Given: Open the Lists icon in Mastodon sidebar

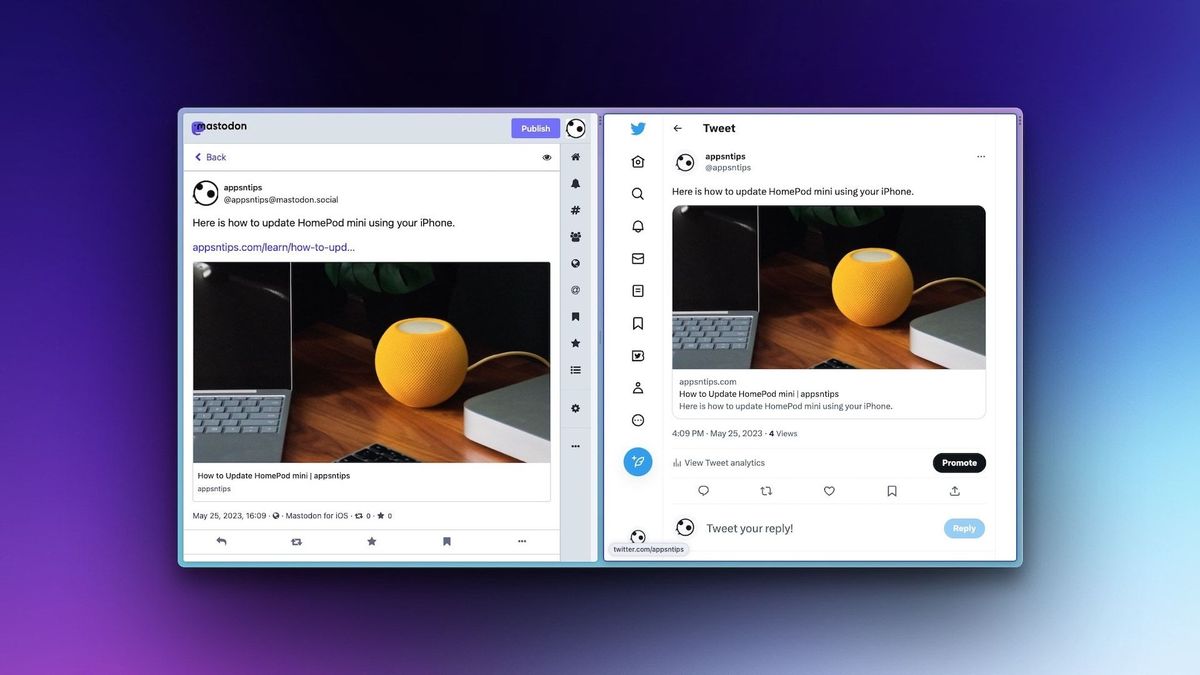Looking at the screenshot, I should [575, 370].
